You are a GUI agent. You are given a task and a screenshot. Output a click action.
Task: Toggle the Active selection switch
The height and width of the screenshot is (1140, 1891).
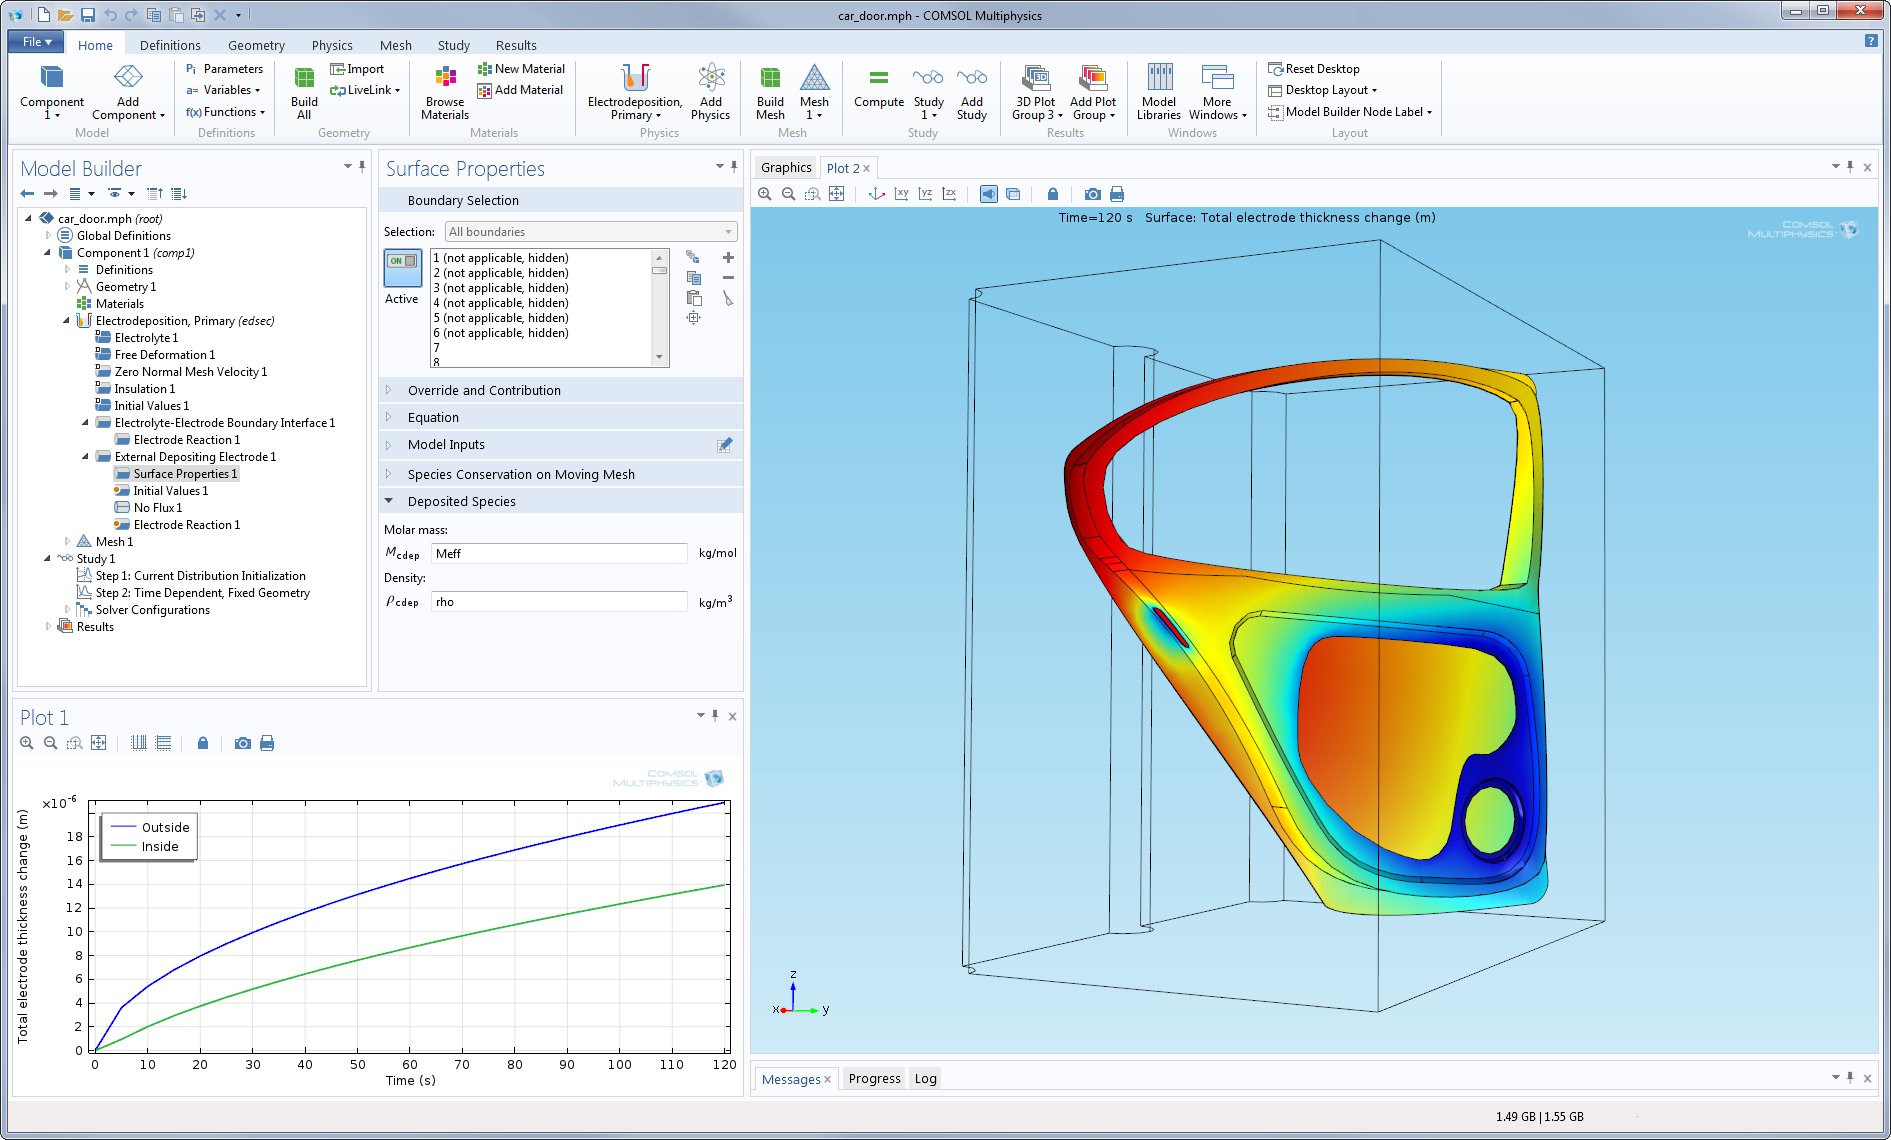pos(403,268)
